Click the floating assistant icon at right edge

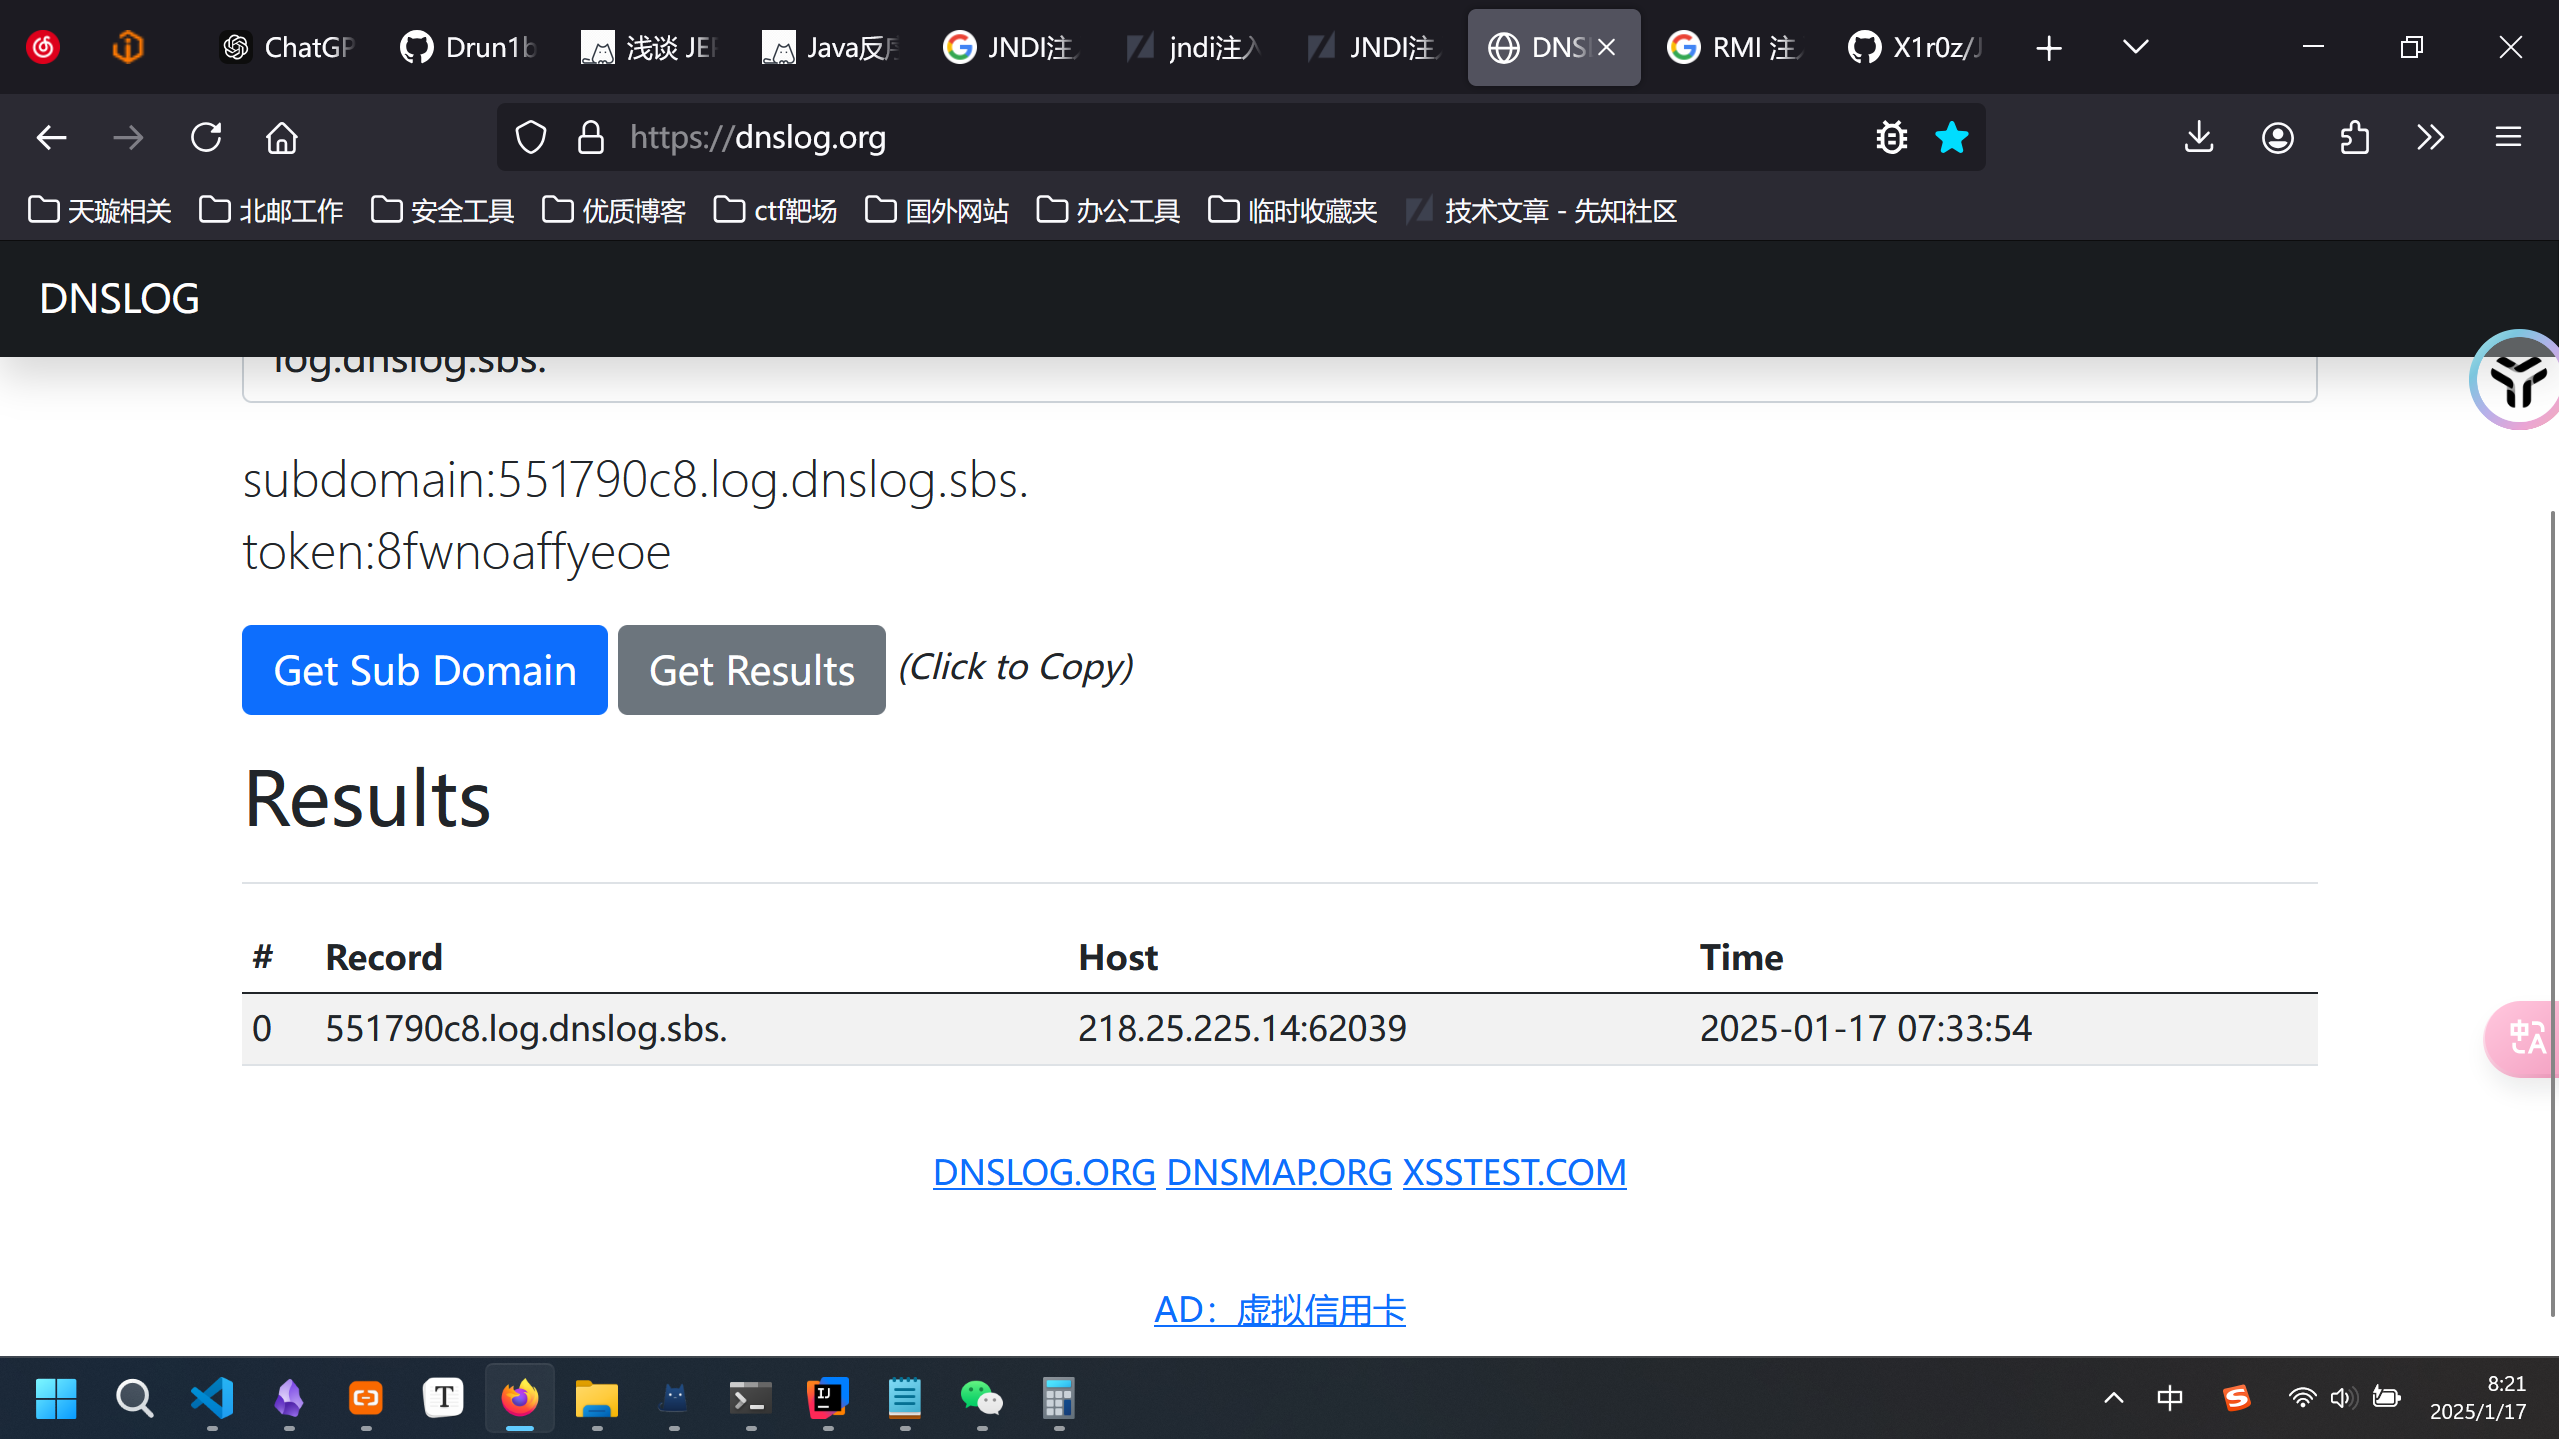[x=2517, y=380]
